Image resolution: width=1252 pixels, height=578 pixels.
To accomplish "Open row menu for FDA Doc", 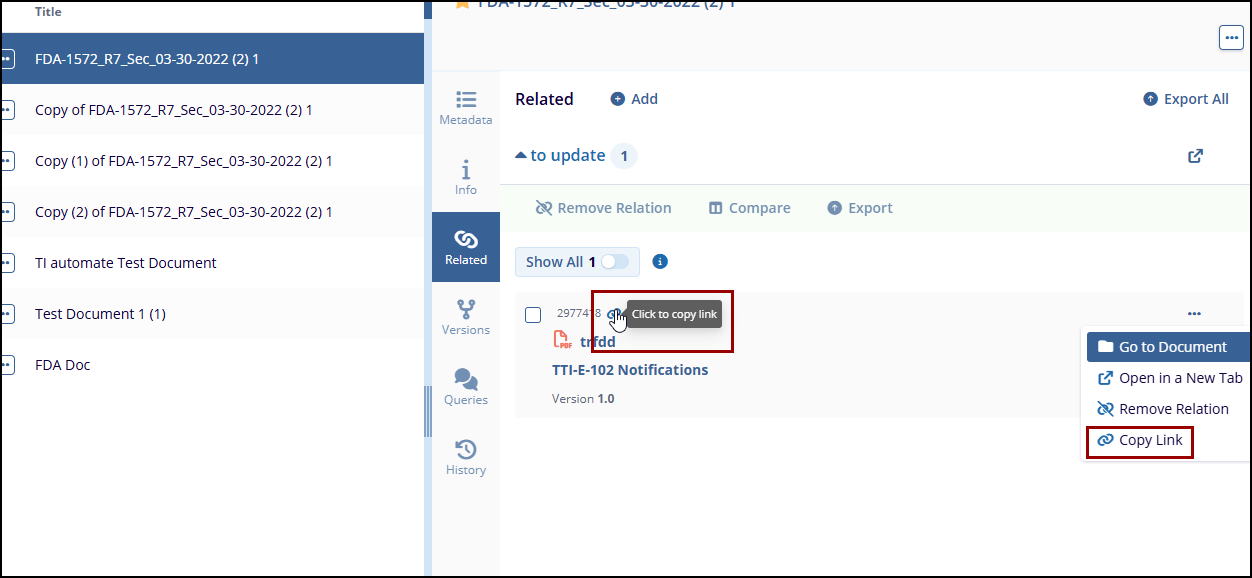I will (6, 365).
